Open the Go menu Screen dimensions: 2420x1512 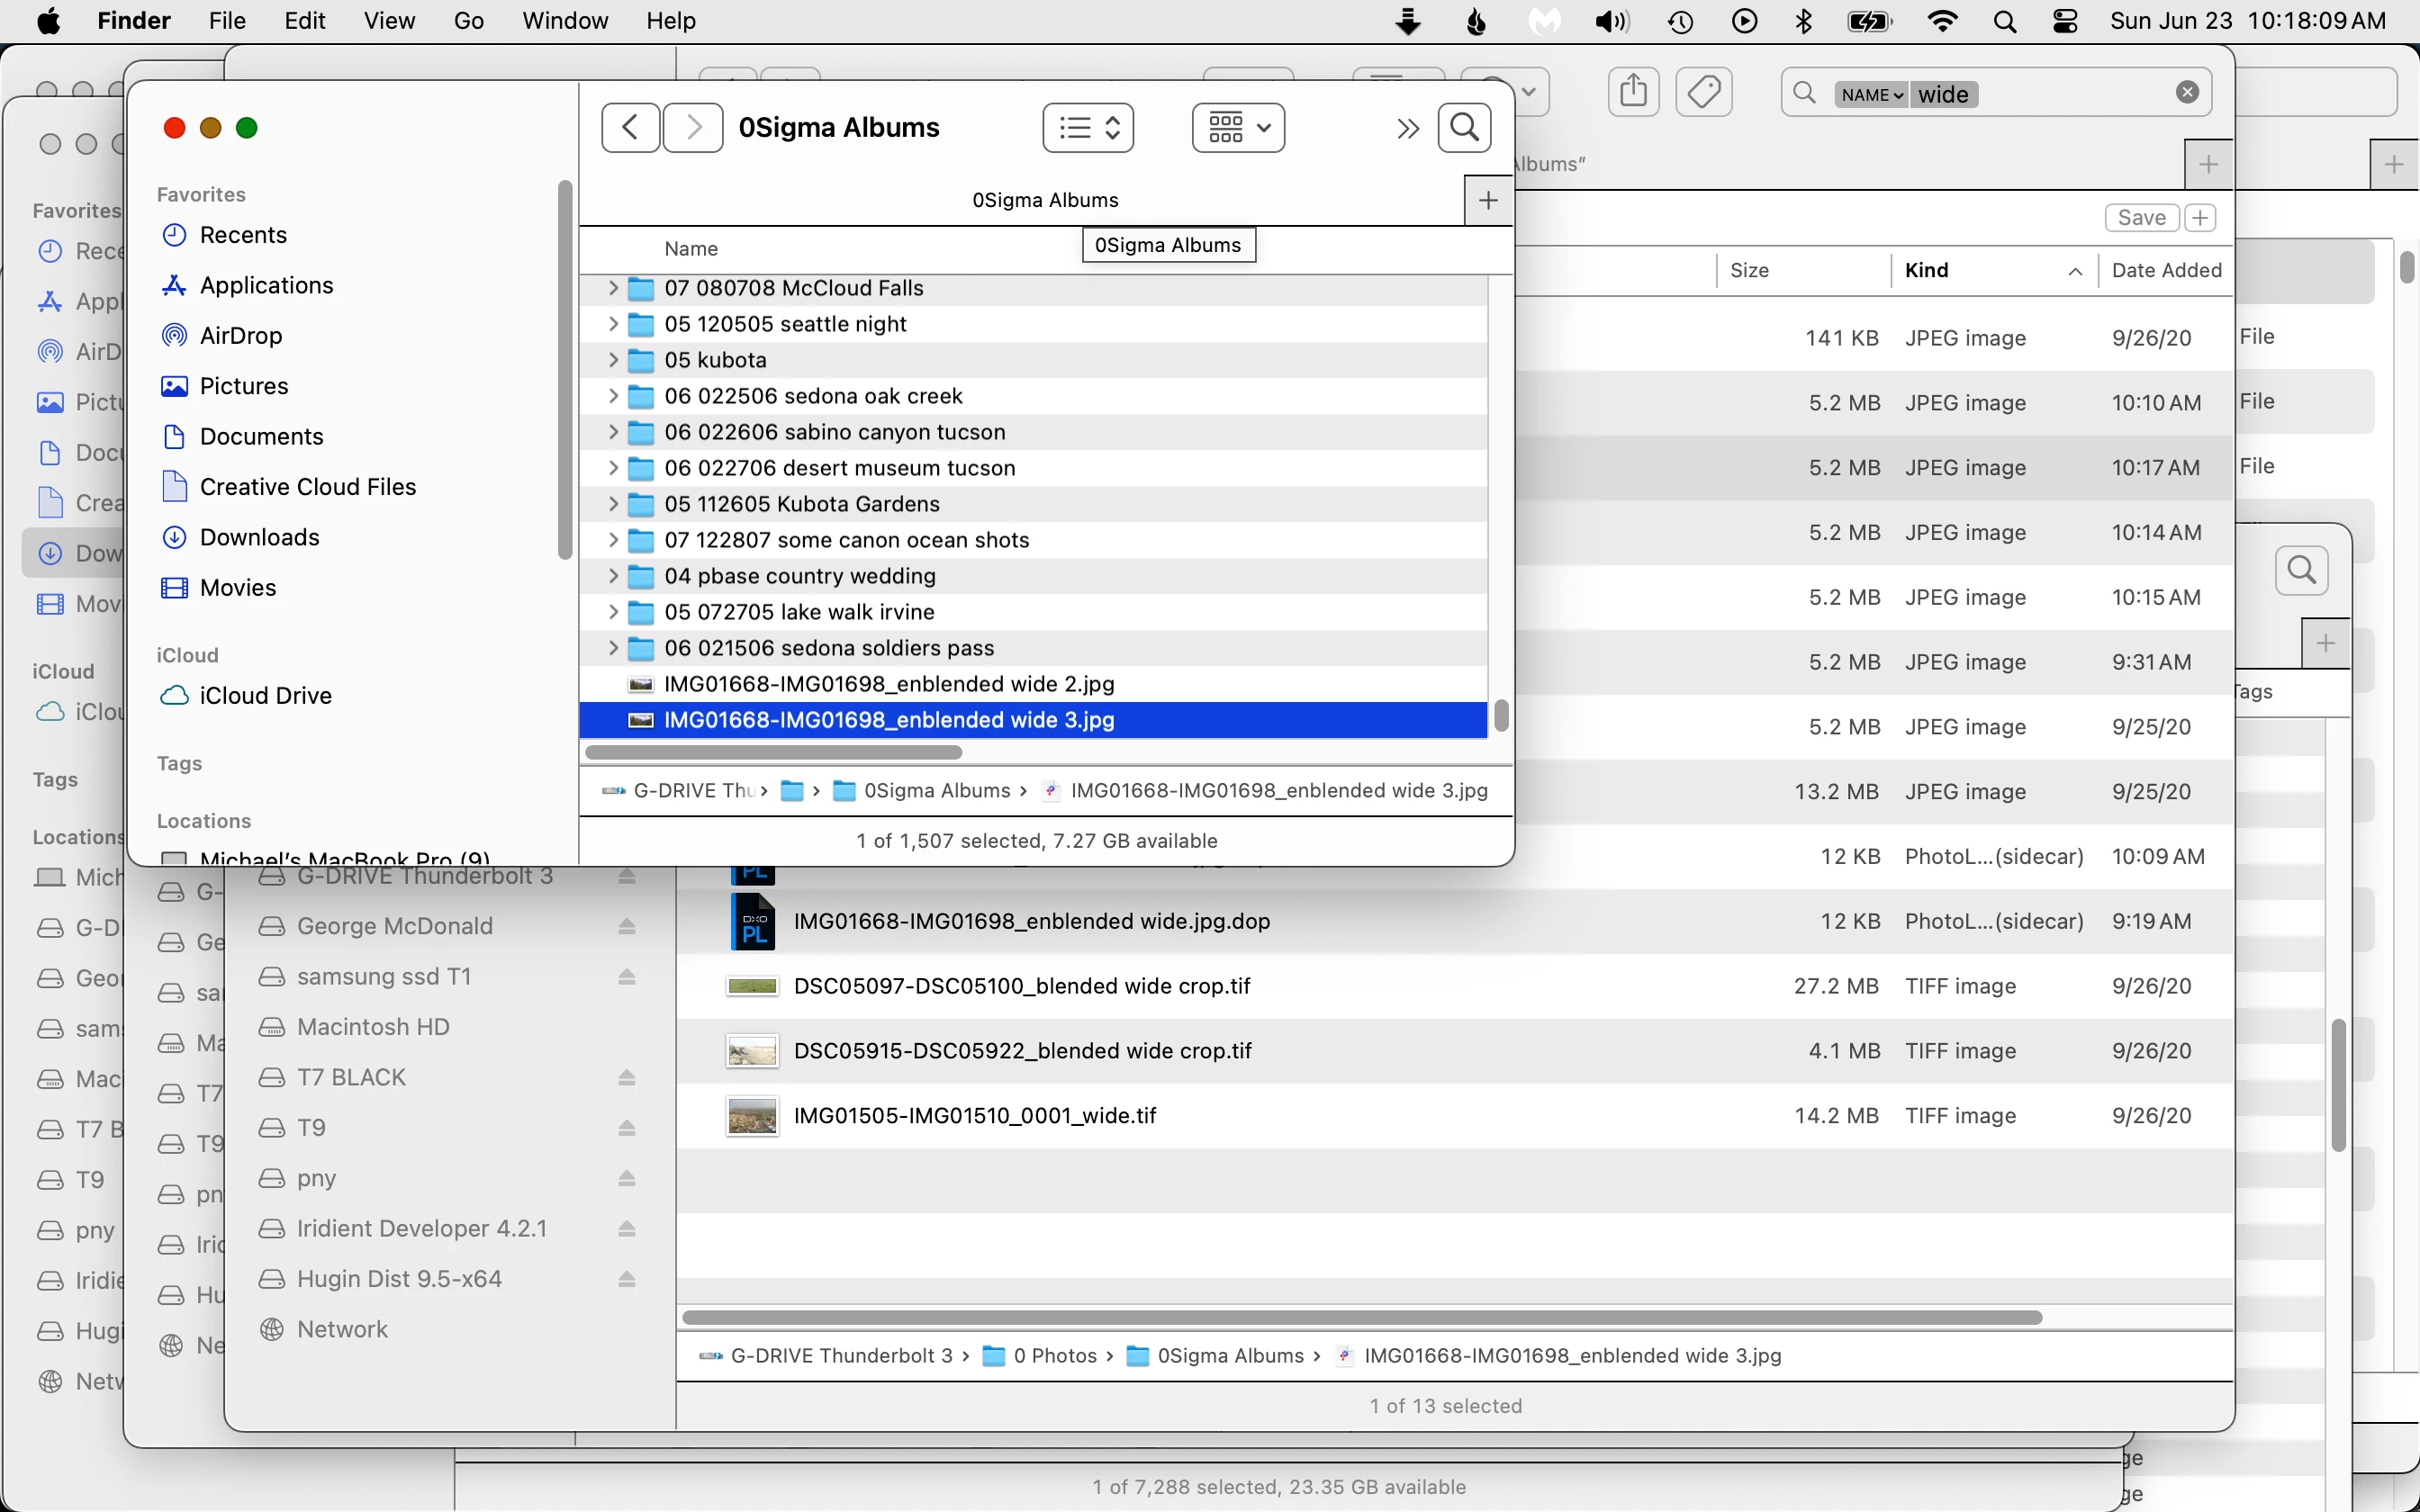[x=468, y=21]
